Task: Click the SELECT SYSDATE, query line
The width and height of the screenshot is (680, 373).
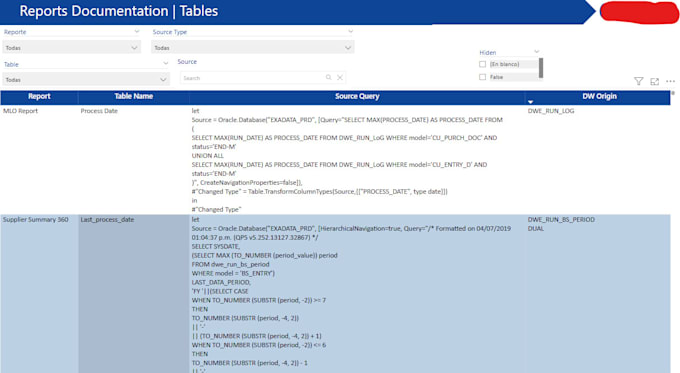Action: click(x=216, y=246)
